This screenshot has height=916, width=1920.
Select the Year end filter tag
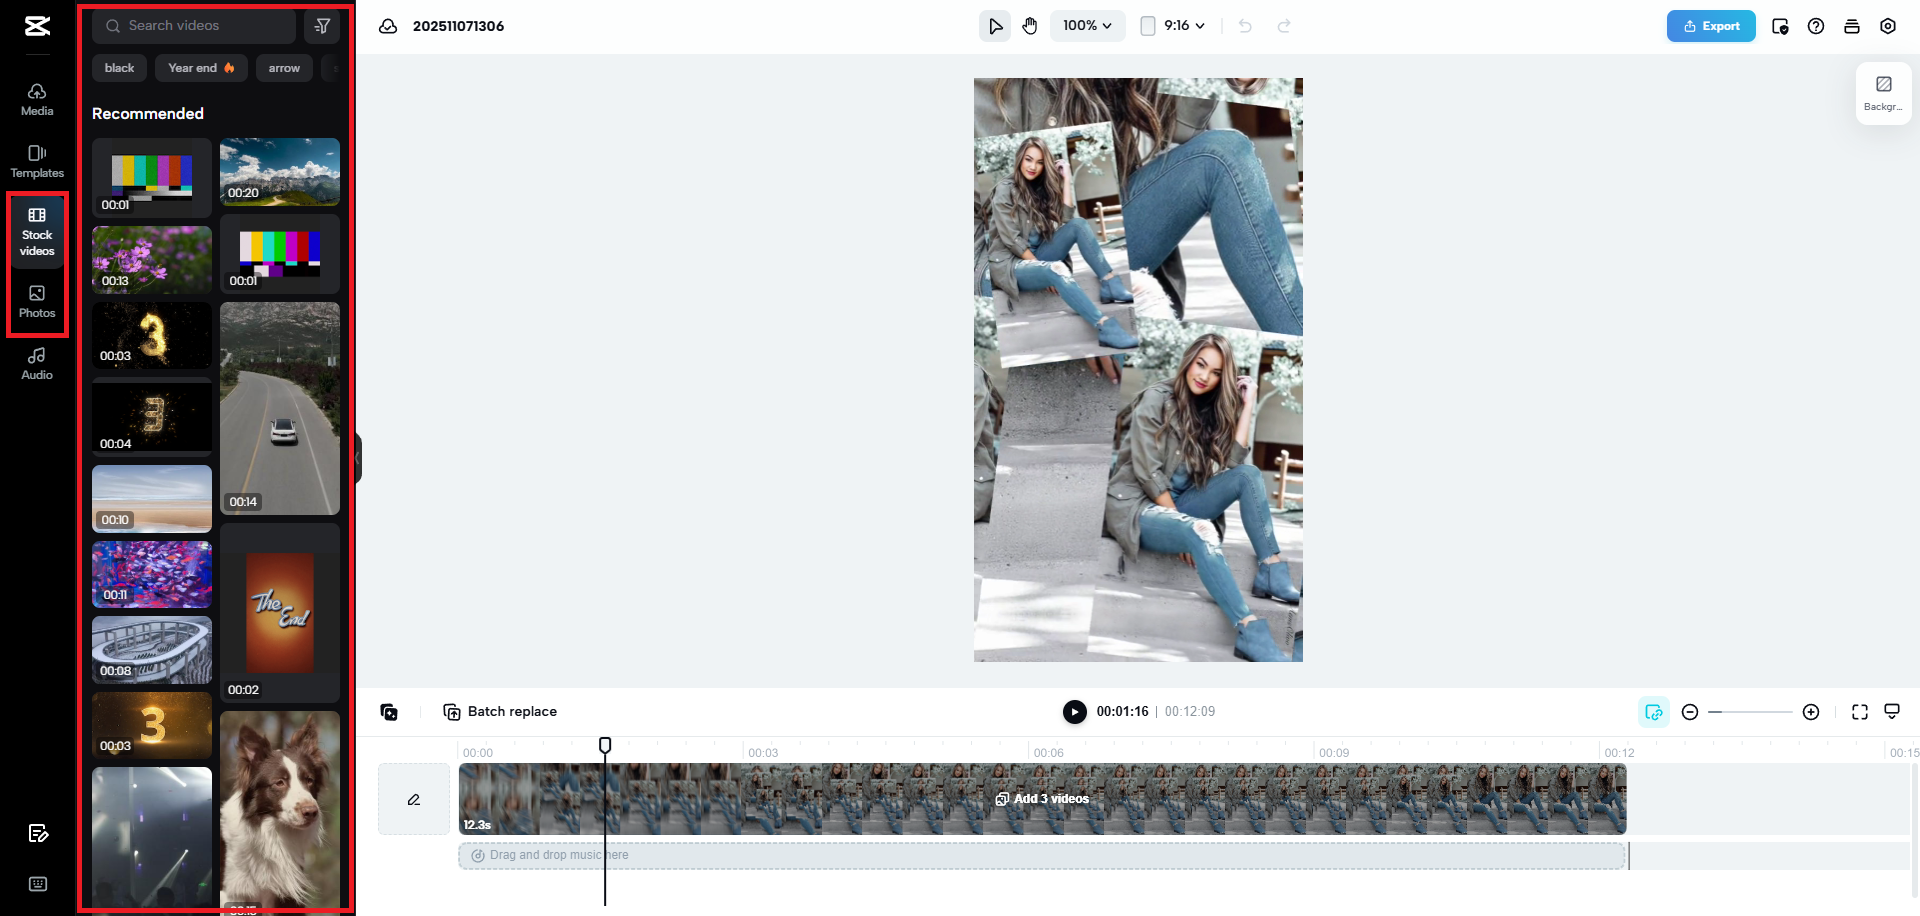pyautogui.click(x=200, y=68)
